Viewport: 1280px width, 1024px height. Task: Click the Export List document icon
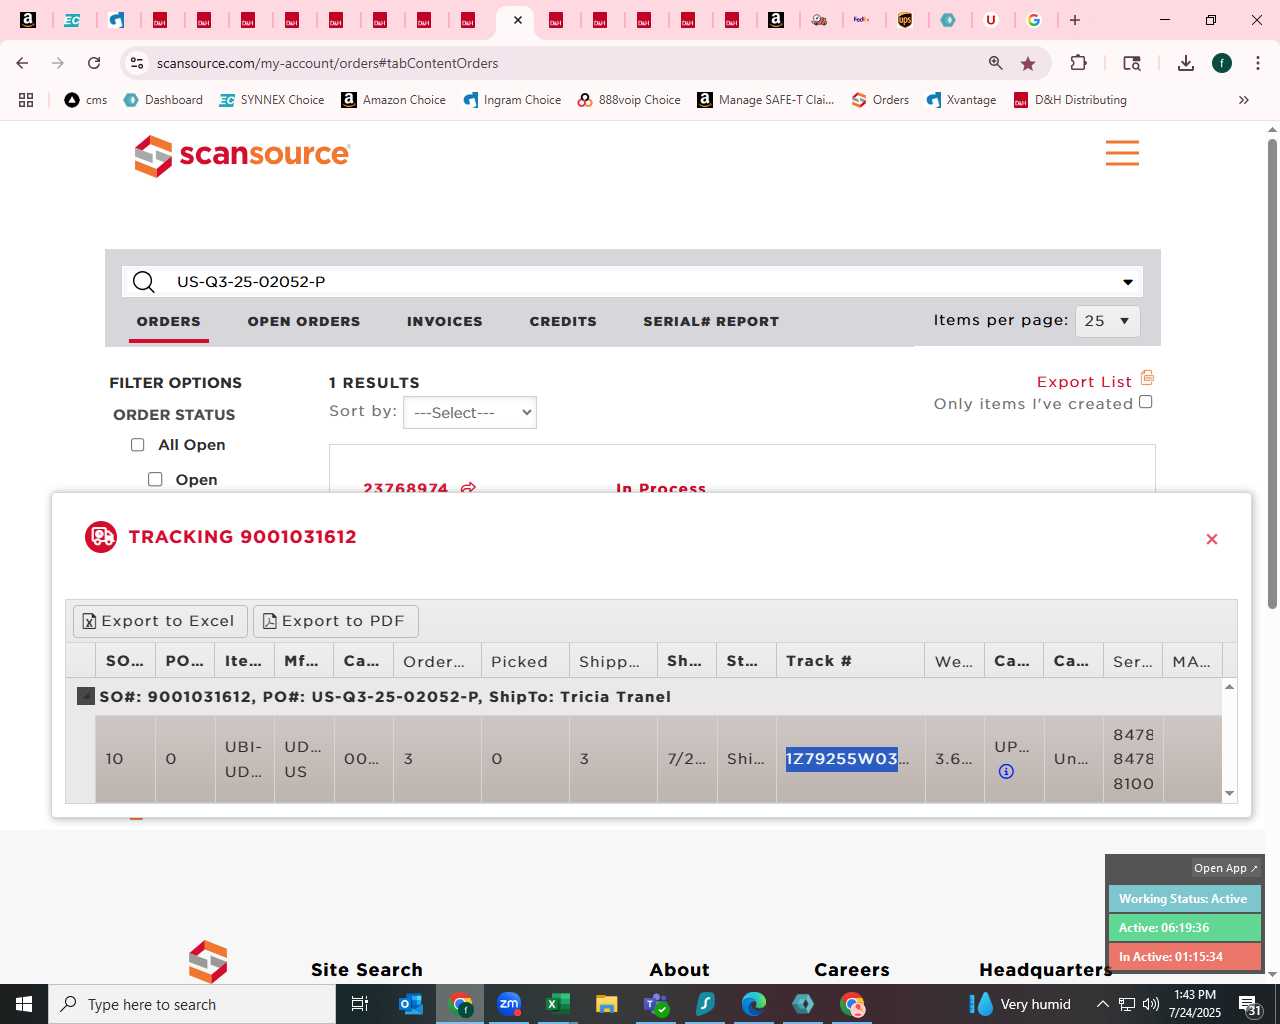(1147, 378)
